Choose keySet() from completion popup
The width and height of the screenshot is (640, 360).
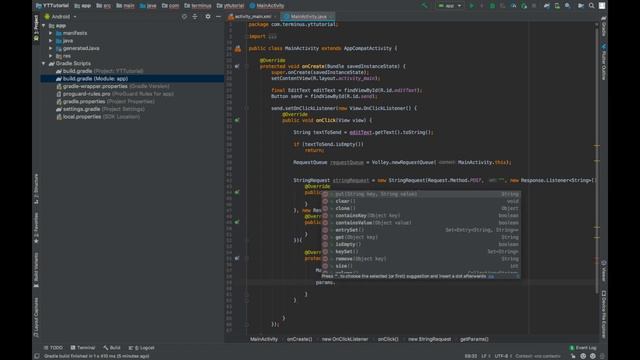tap(420, 252)
